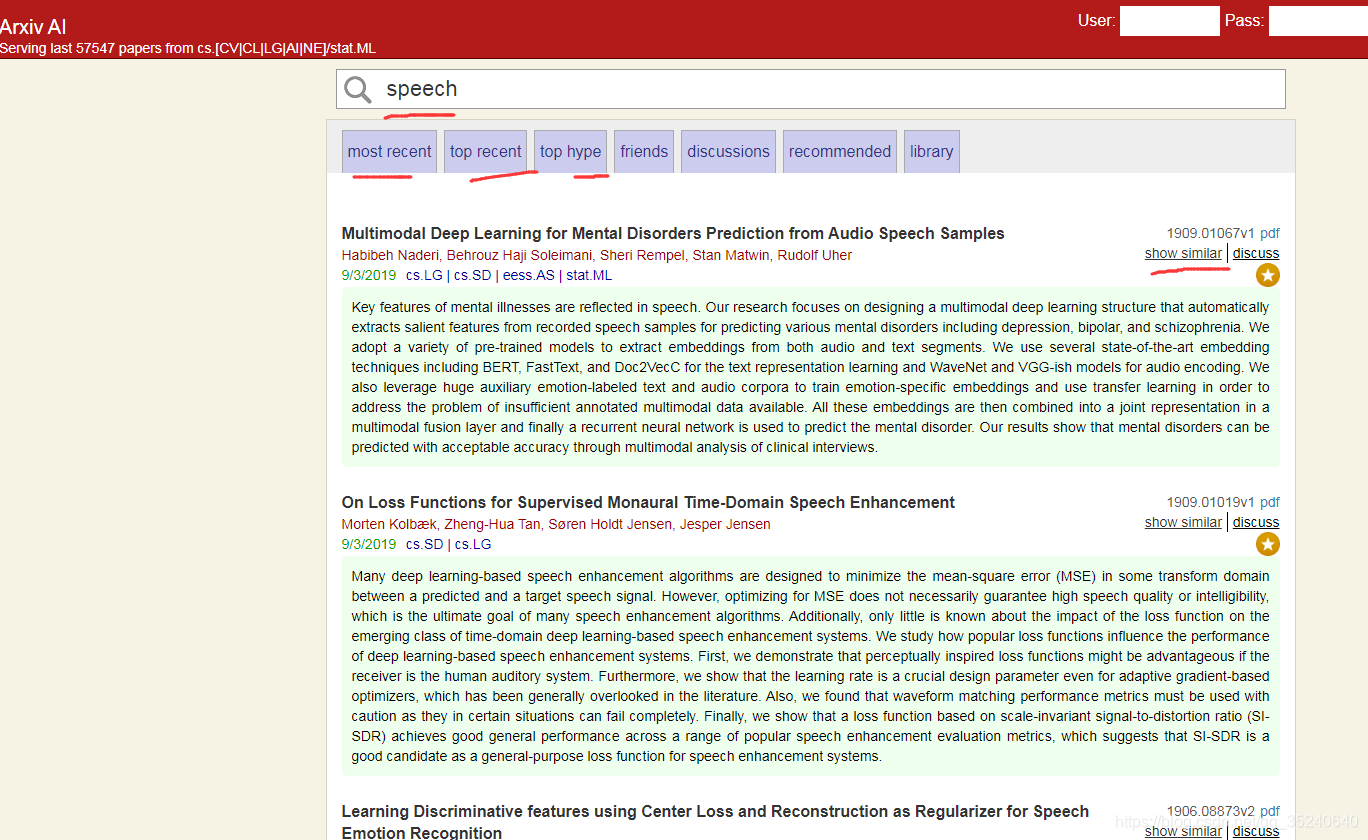This screenshot has width=1368, height=840.
Task: Open pdf link for paper 1906.08873v2
Action: (x=1270, y=811)
